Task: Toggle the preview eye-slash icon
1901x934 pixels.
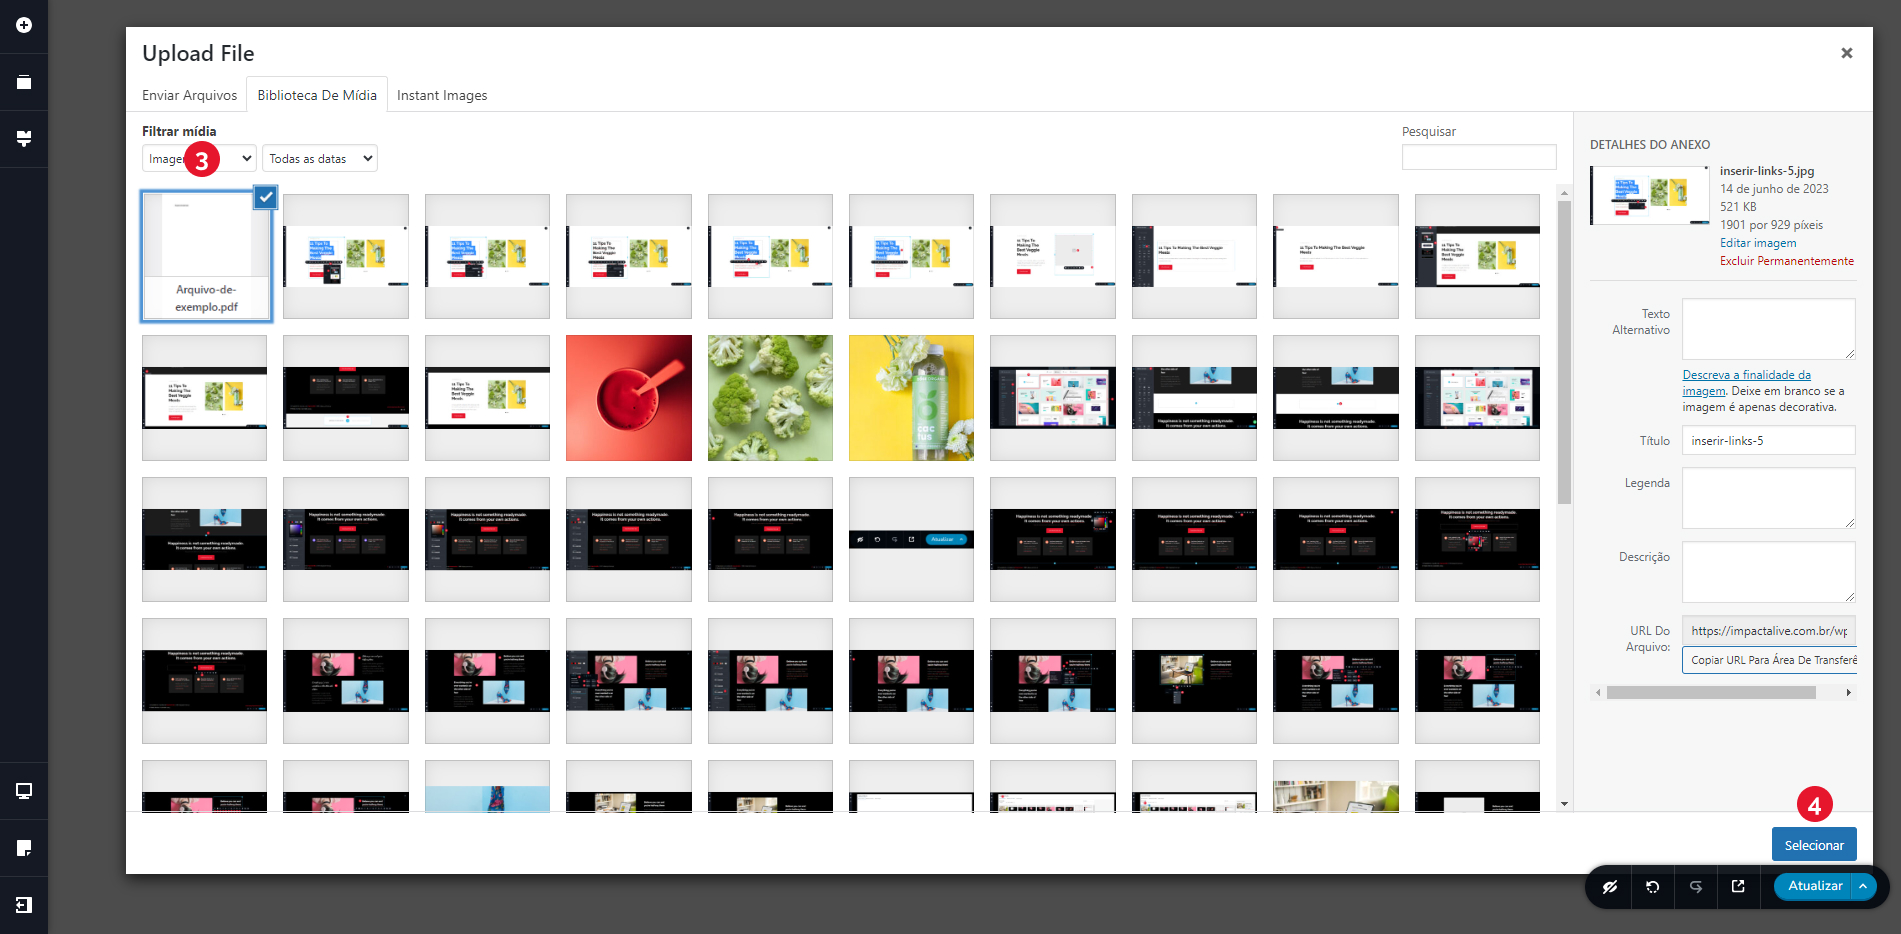Action: 1610,887
